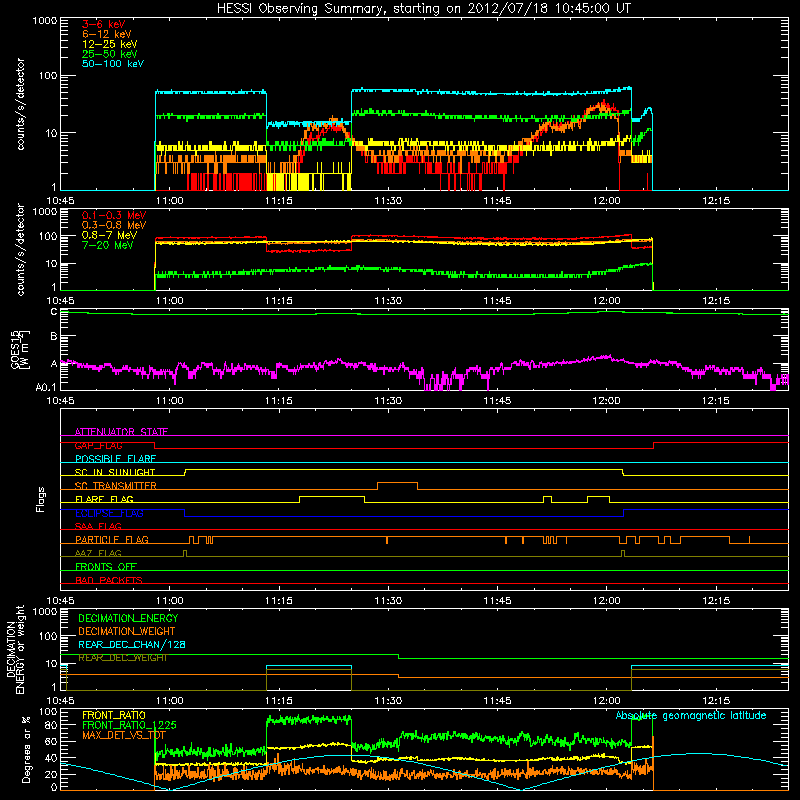Click the SAA_FLAG label
This screenshot has width=800, height=800.
point(98,526)
